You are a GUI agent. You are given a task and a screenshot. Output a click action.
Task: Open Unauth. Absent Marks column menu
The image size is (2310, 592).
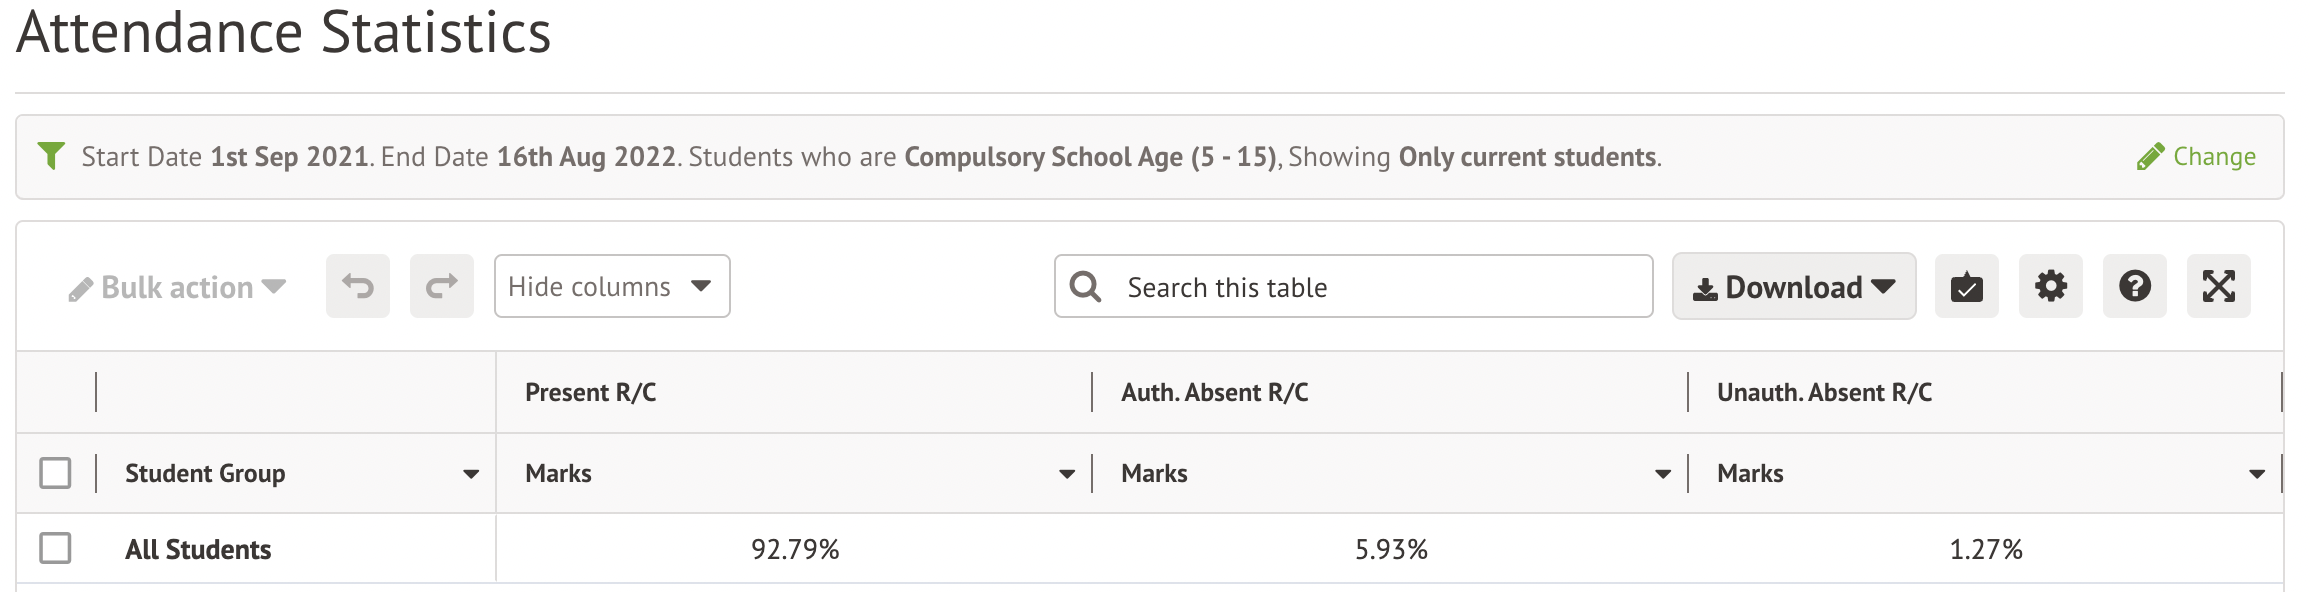[2257, 474]
